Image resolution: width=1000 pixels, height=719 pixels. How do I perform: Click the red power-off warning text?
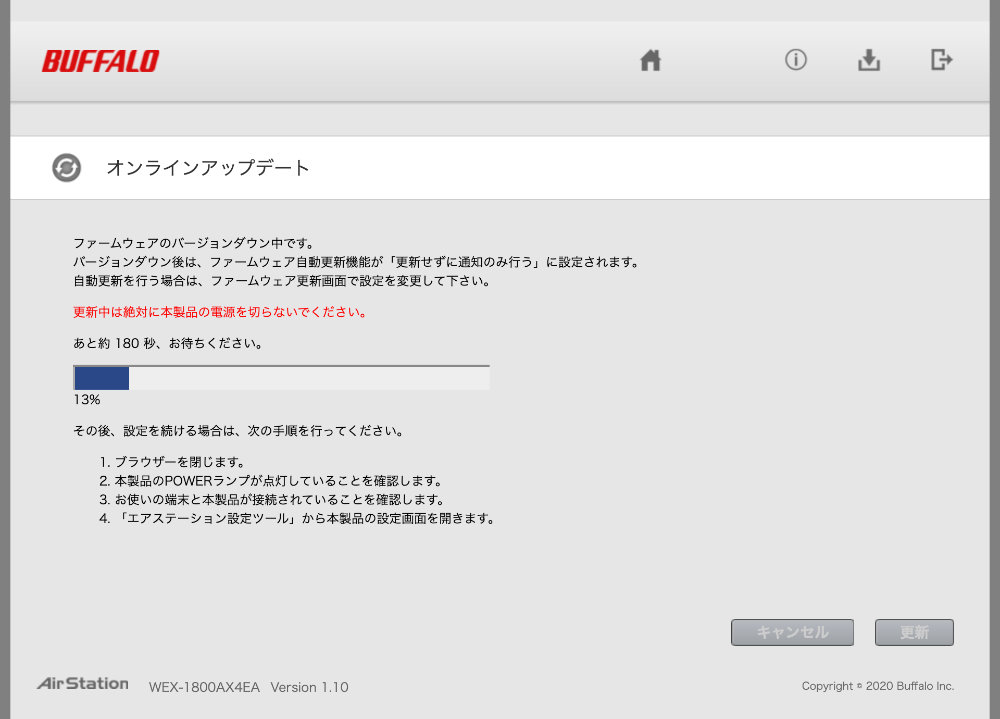click(219, 312)
